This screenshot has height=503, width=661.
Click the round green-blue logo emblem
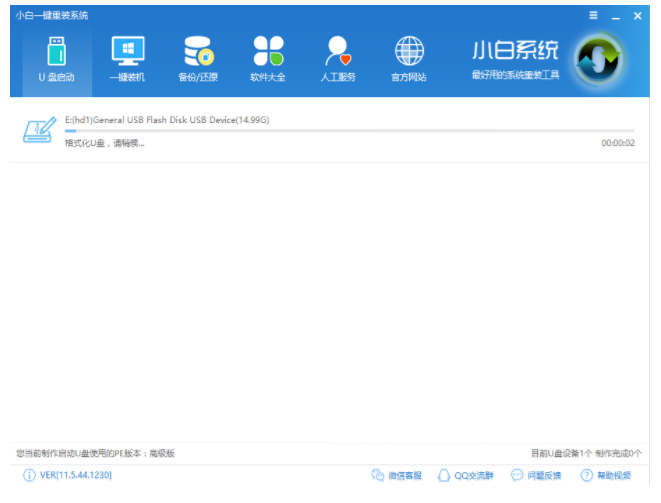598,58
